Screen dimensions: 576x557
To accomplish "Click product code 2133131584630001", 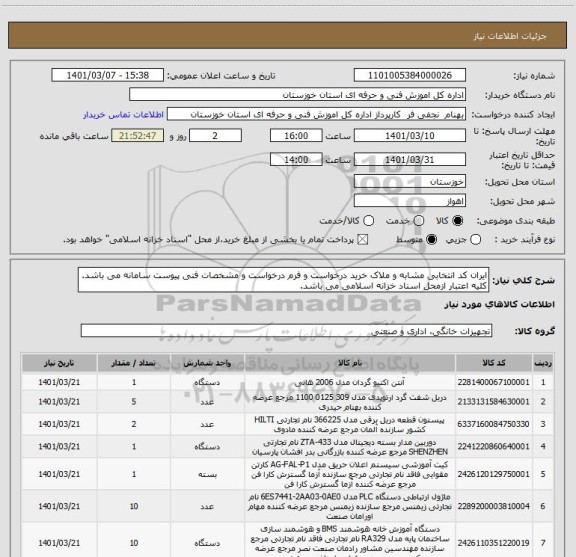I will click(x=494, y=402).
